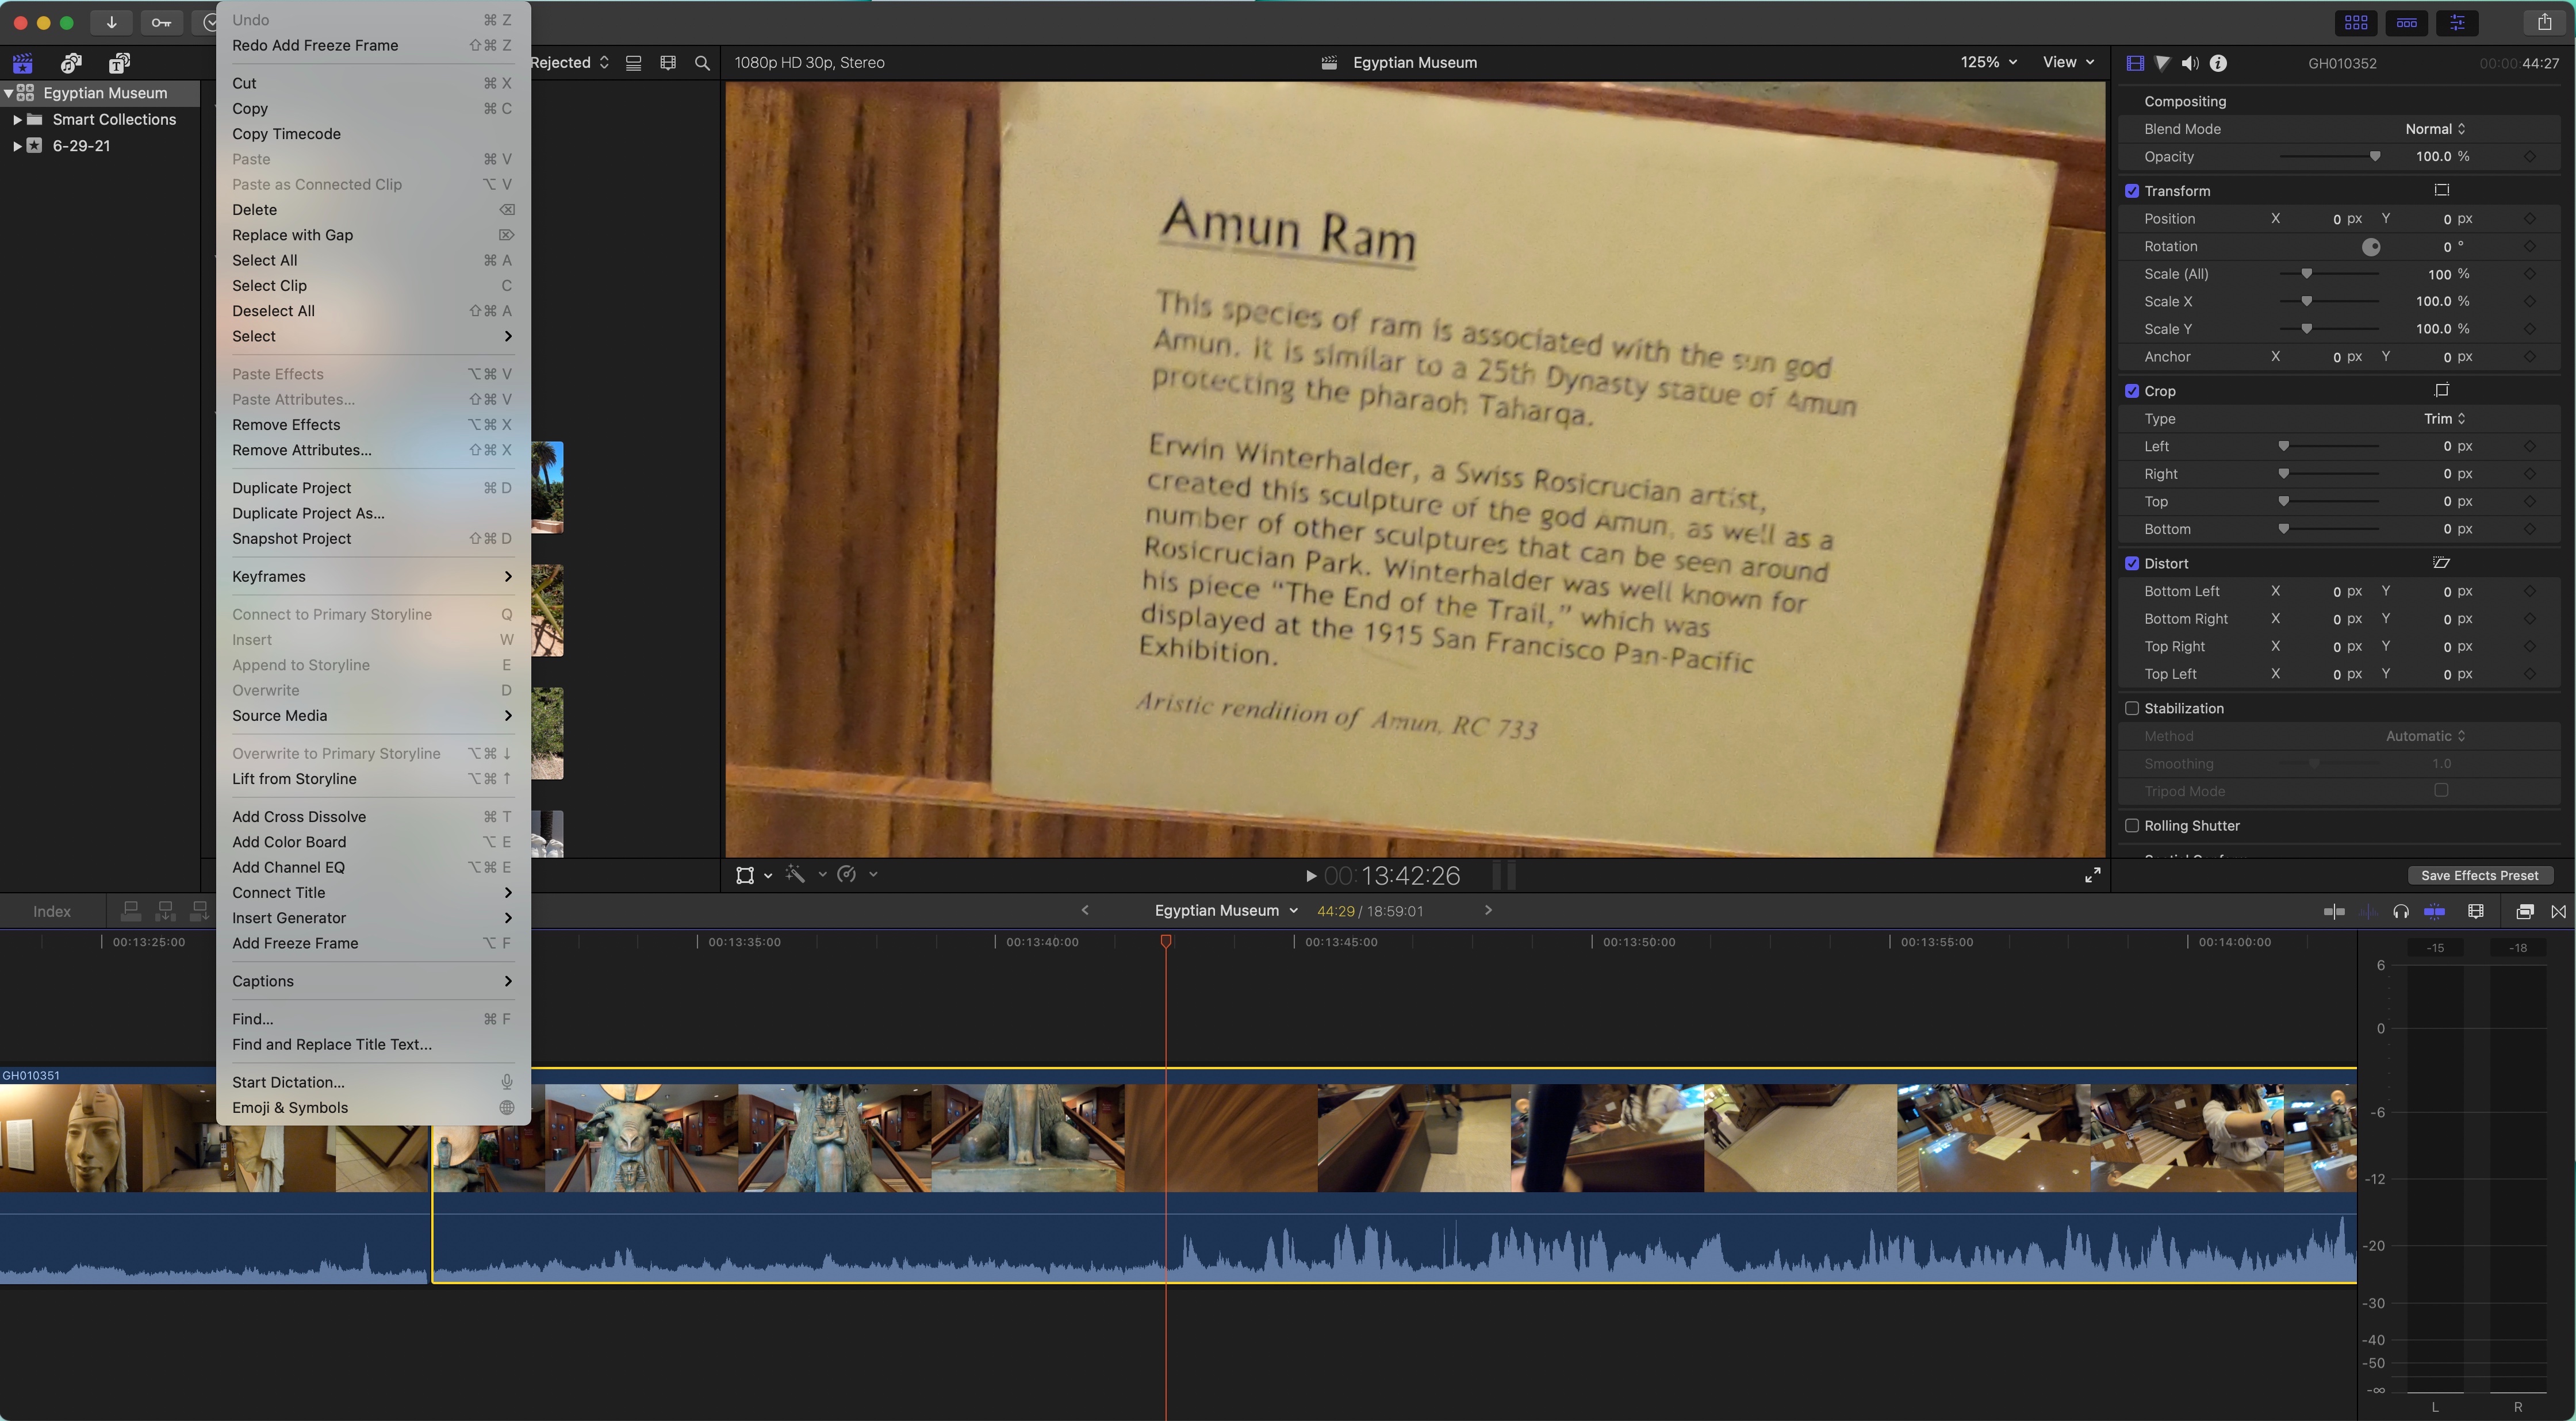Enable the Rolling Shutter checkbox
Image resolution: width=2576 pixels, height=1421 pixels.
click(x=2131, y=825)
